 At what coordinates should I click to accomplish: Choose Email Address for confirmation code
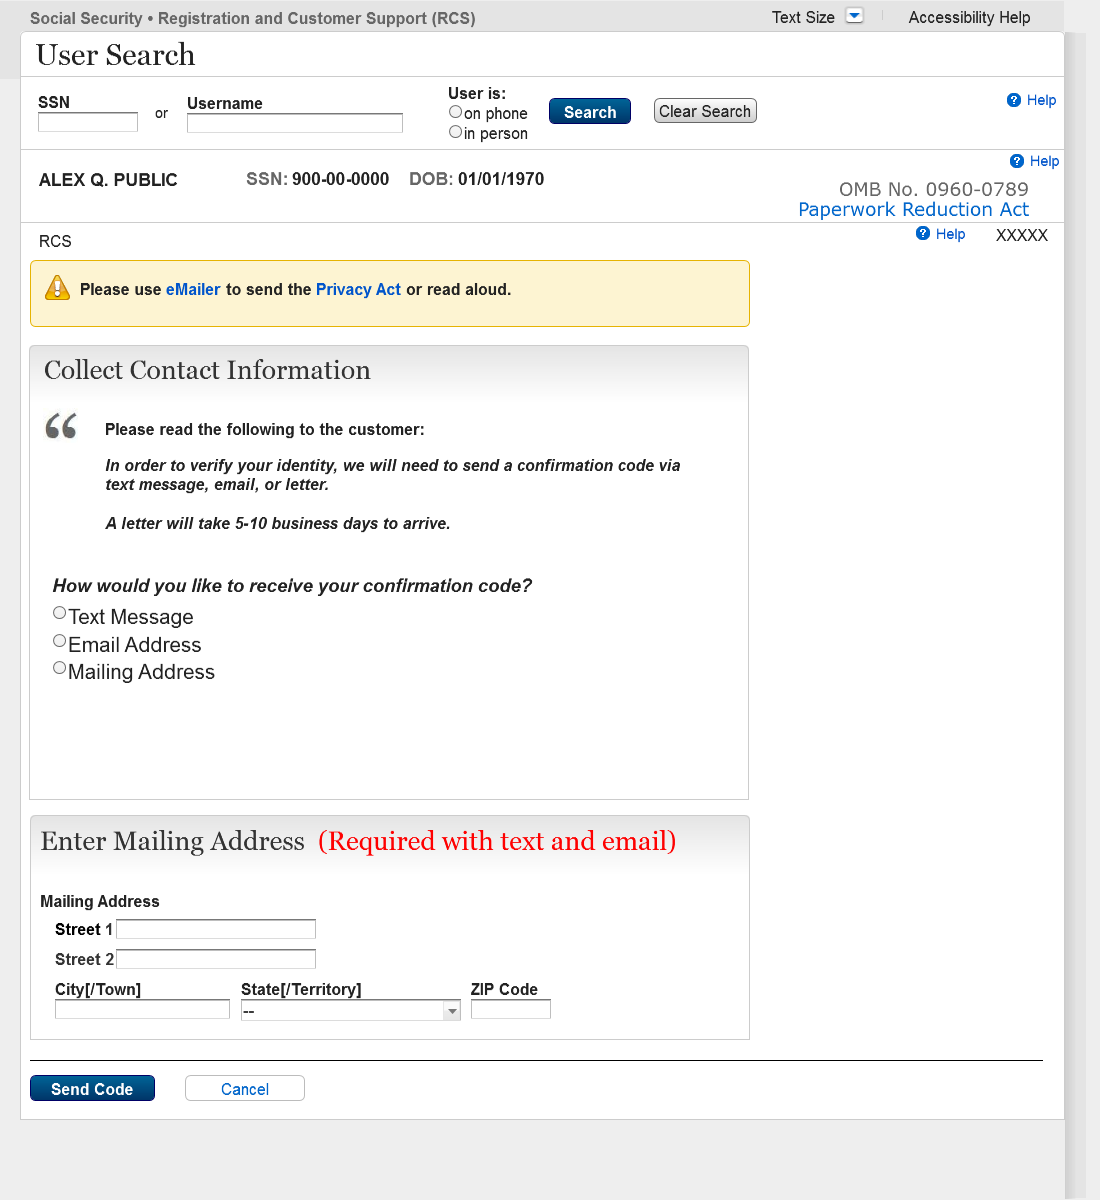pyautogui.click(x=60, y=641)
